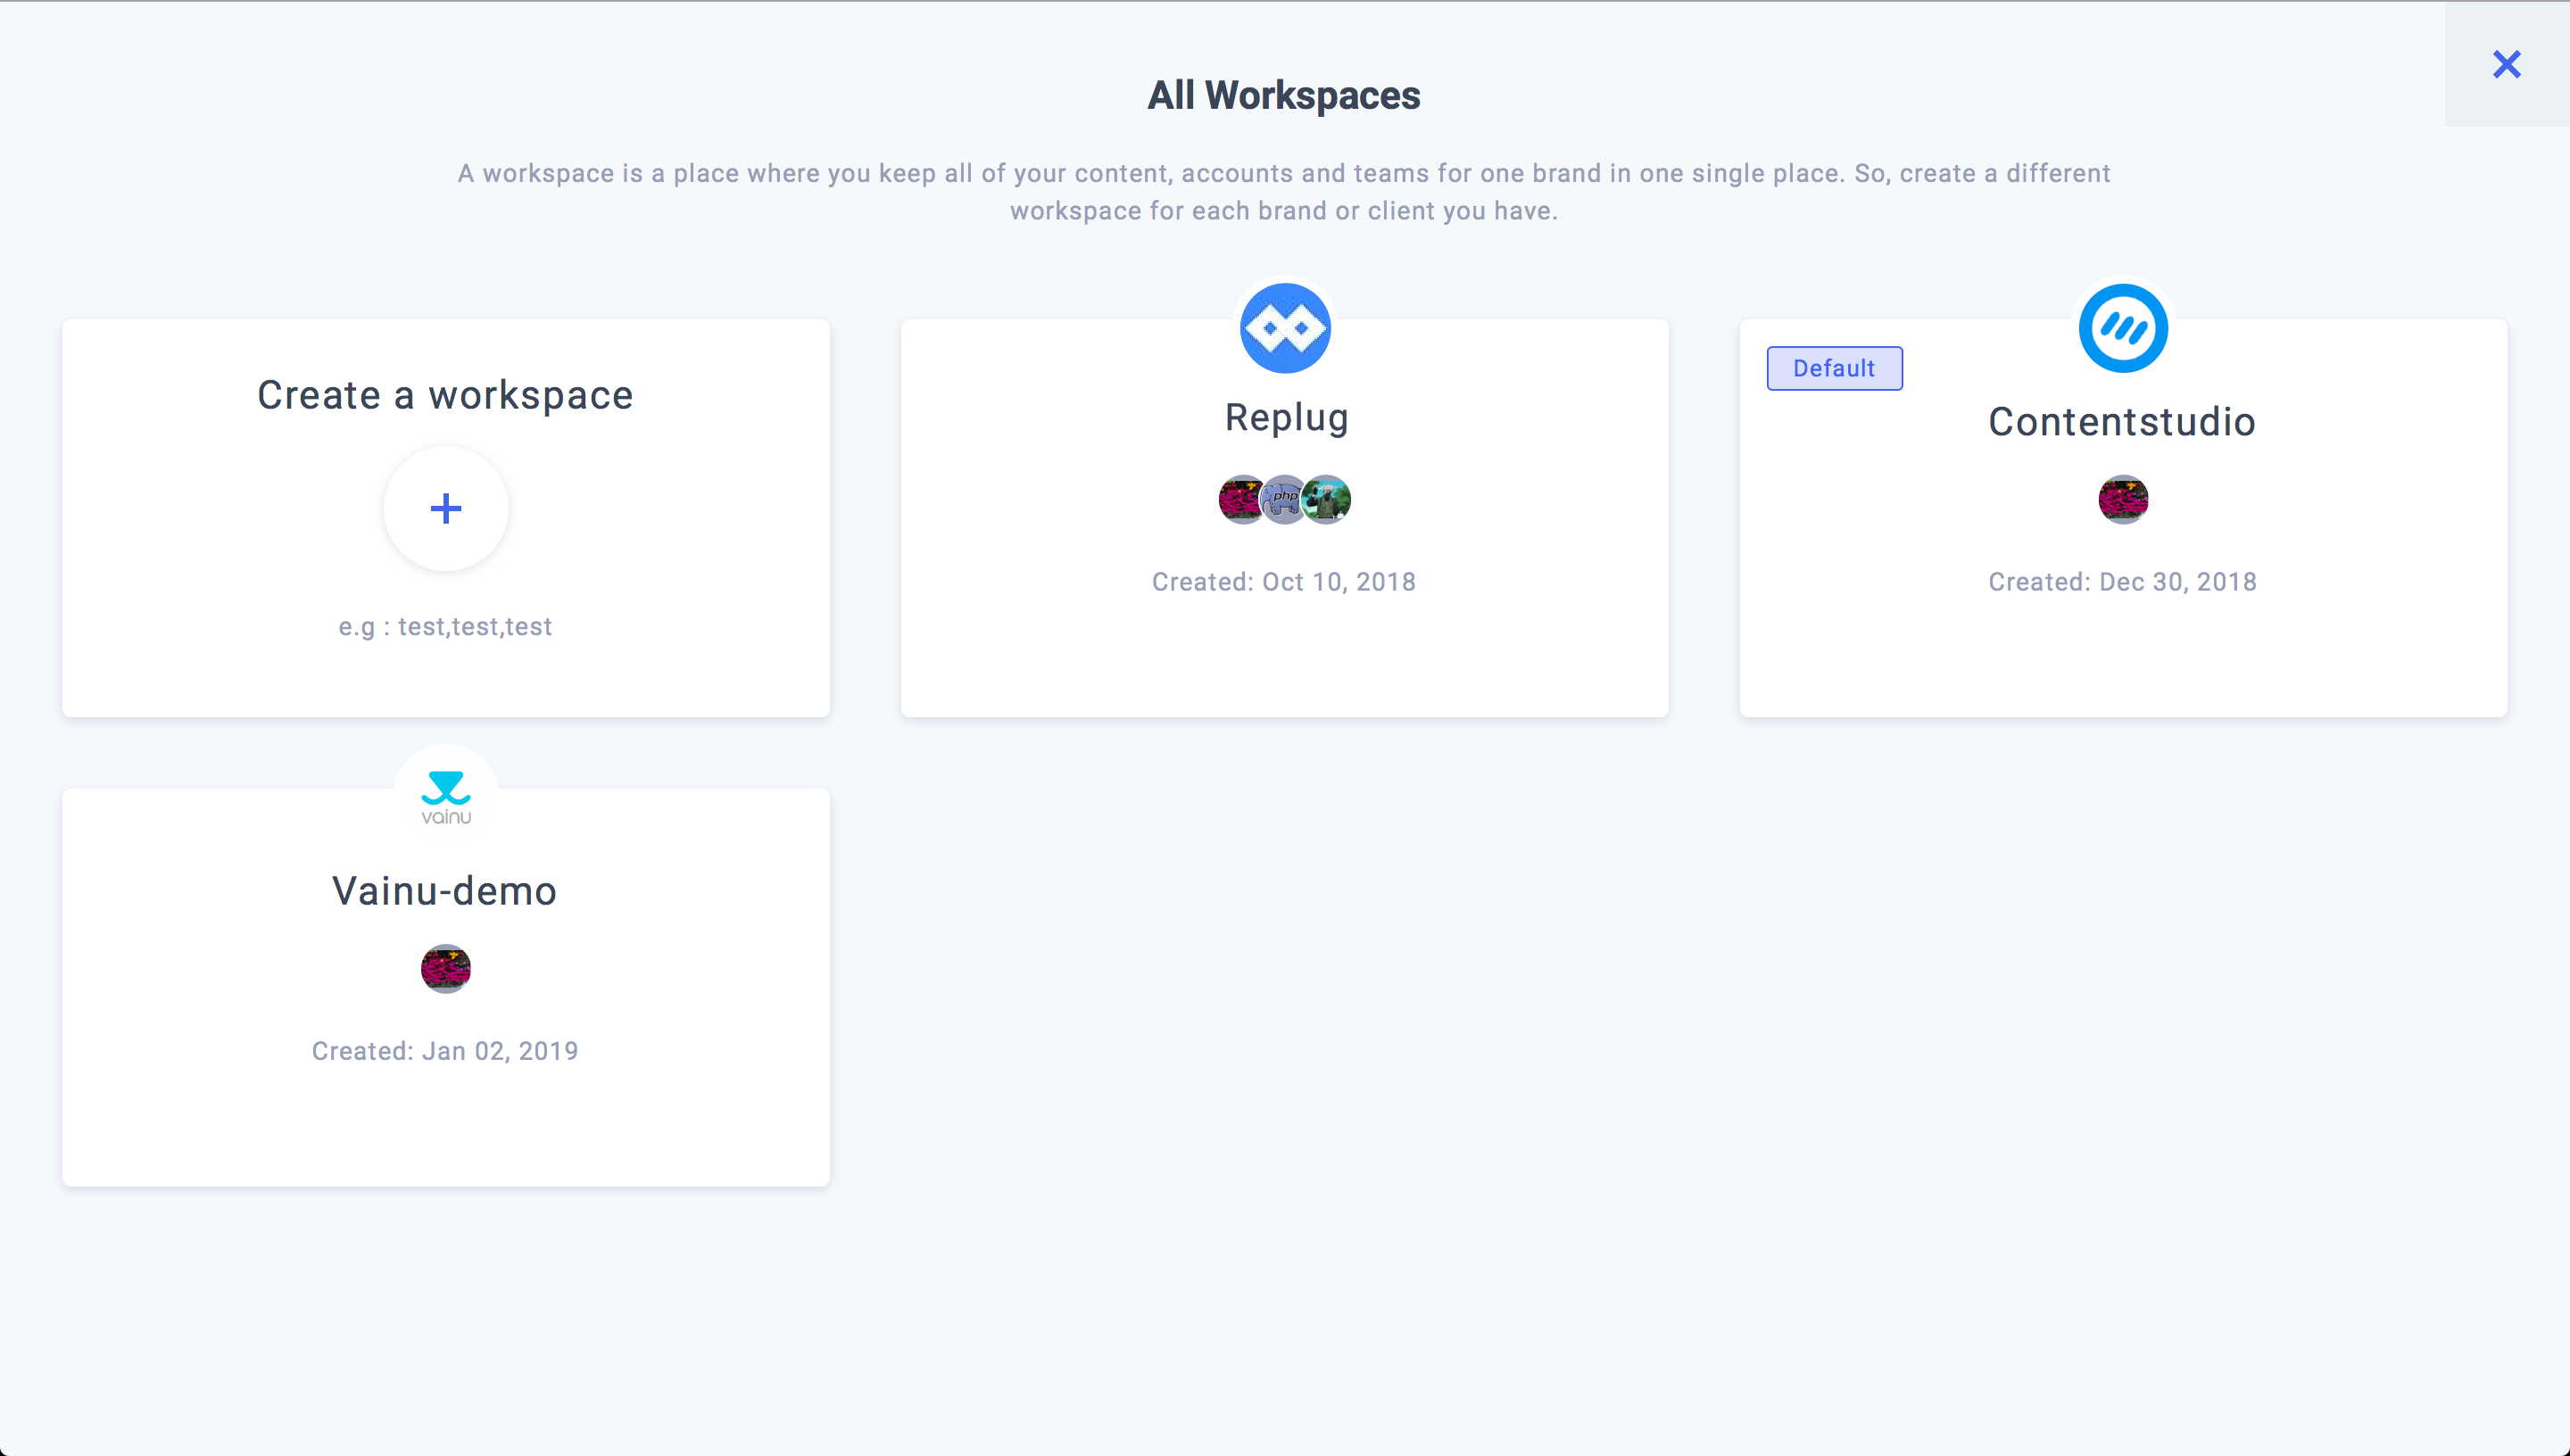This screenshot has height=1456, width=2570.
Task: Click the Contentstudio workspace logo
Action: pyautogui.click(x=2123, y=328)
